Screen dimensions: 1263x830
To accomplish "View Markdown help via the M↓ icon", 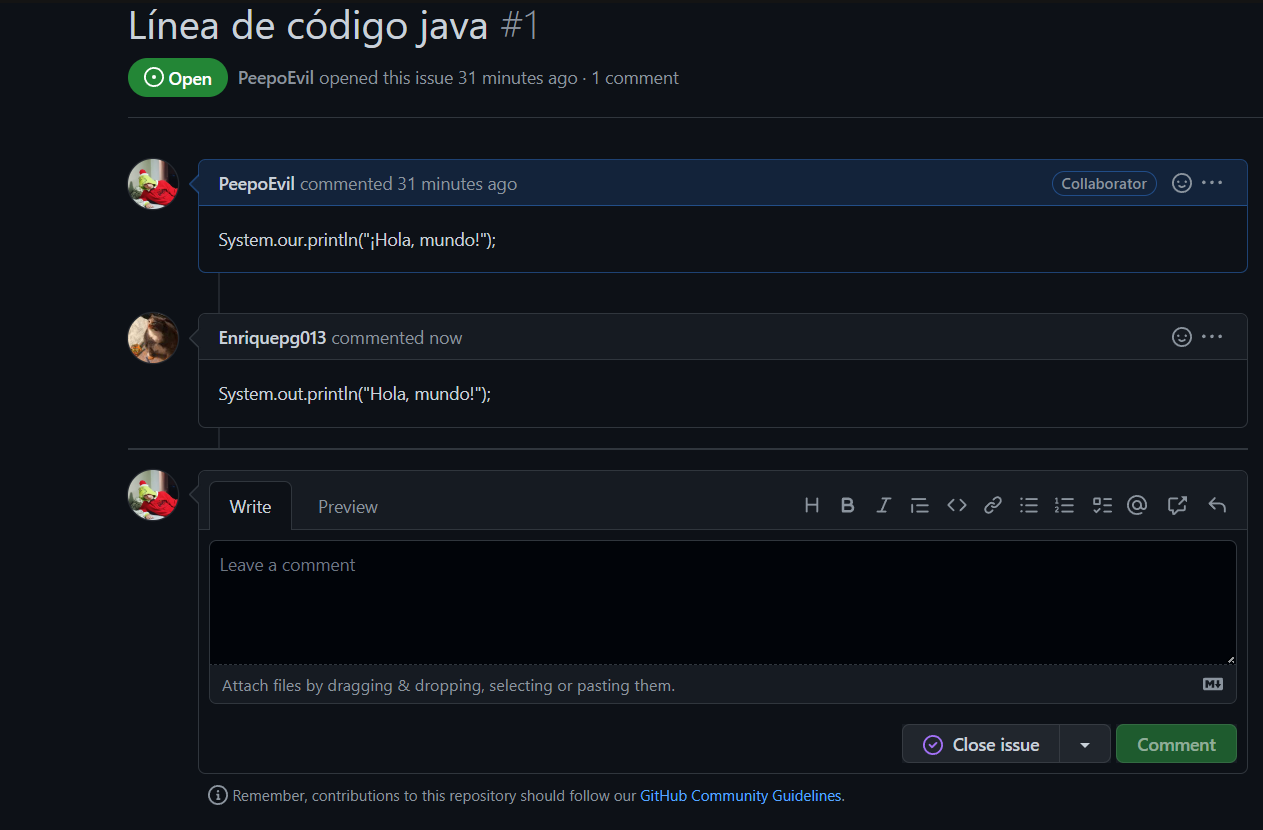I will tap(1212, 684).
